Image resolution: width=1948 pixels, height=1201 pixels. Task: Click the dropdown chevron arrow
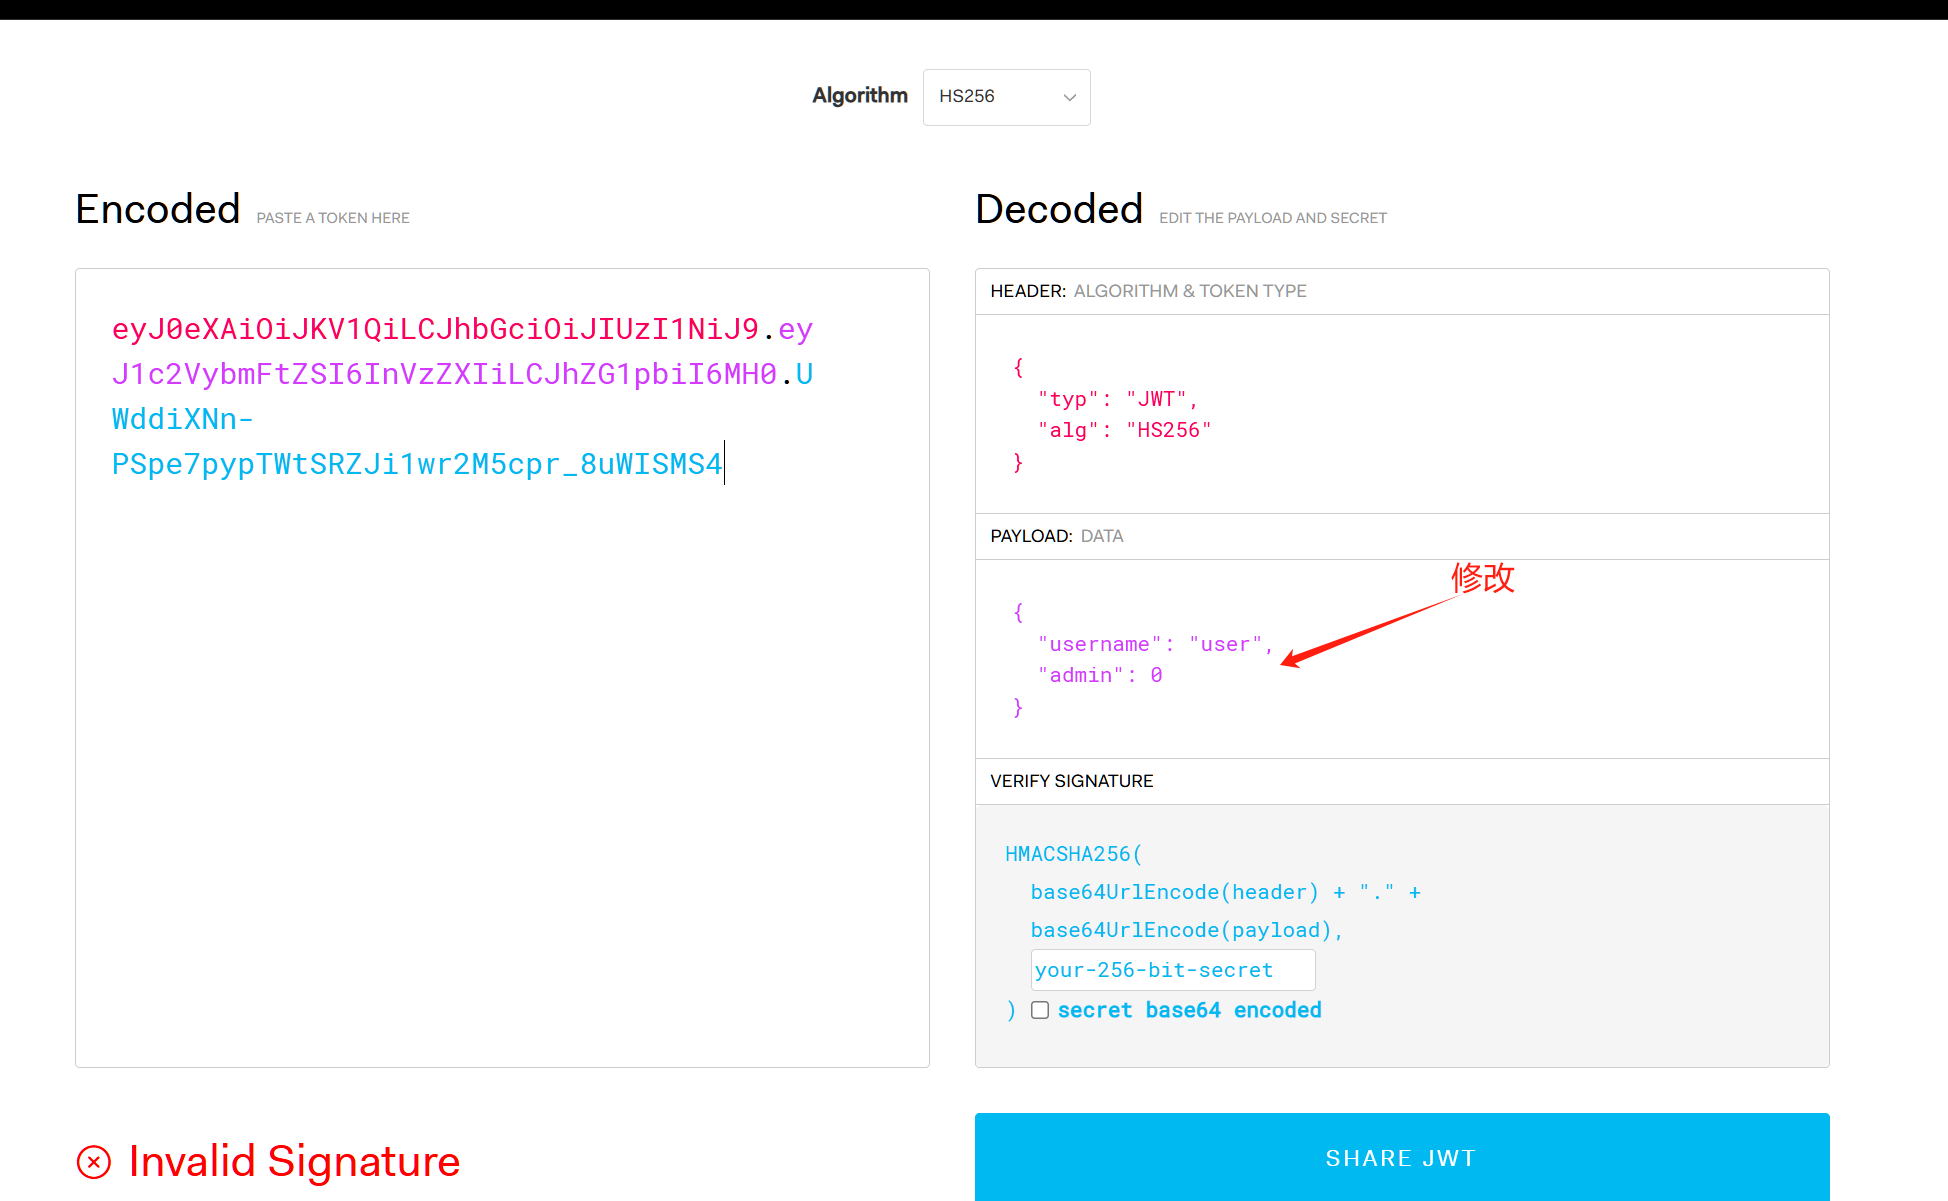click(x=1069, y=98)
